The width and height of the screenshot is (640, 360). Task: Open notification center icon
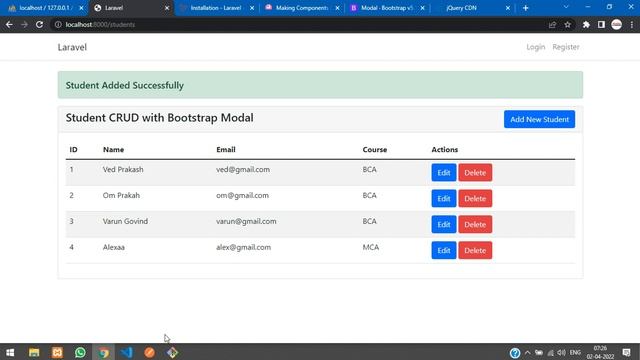(627, 353)
